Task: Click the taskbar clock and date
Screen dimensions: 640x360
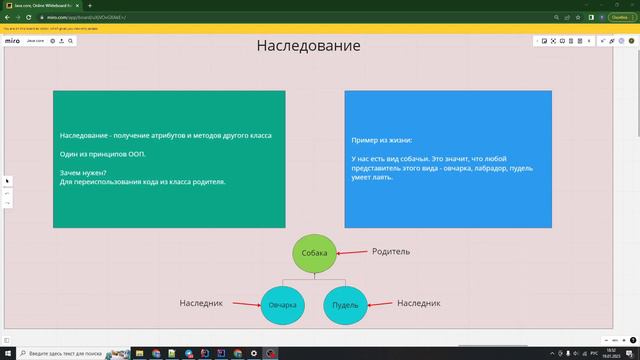Action: [611, 353]
